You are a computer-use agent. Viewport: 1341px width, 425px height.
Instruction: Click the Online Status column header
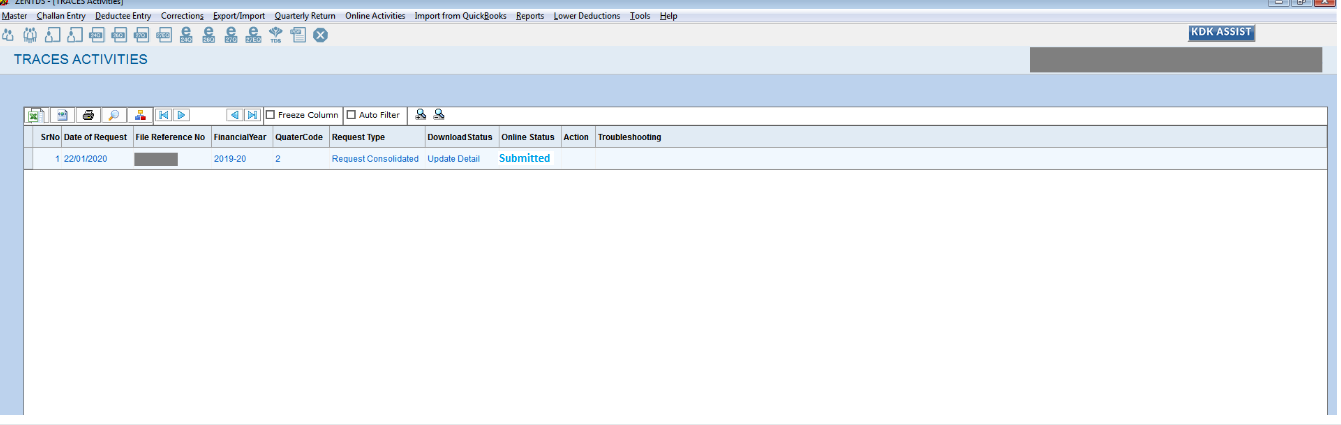pyautogui.click(x=528, y=137)
